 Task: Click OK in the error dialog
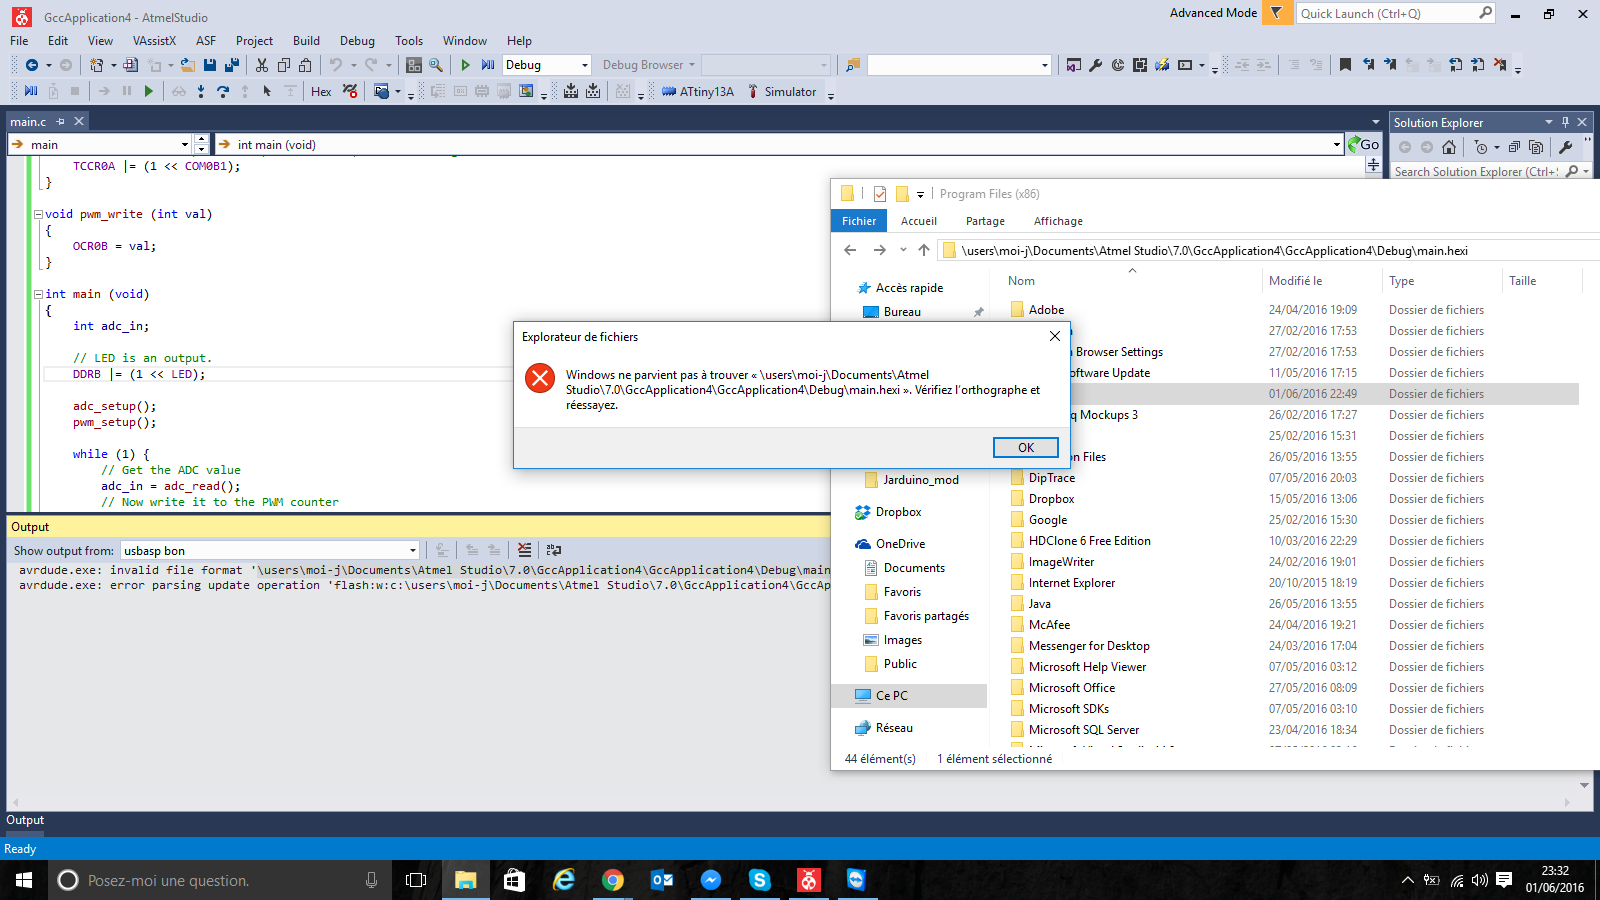(1026, 447)
